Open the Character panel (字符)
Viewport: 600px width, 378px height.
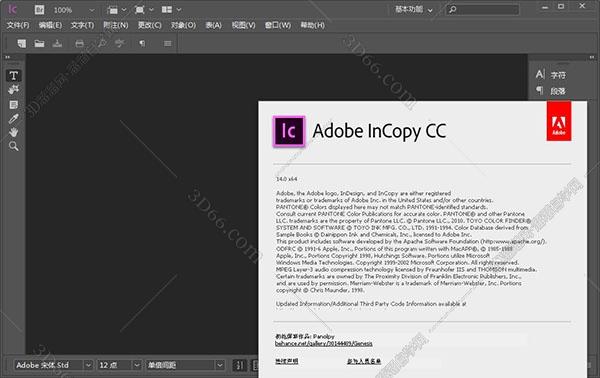click(x=551, y=75)
